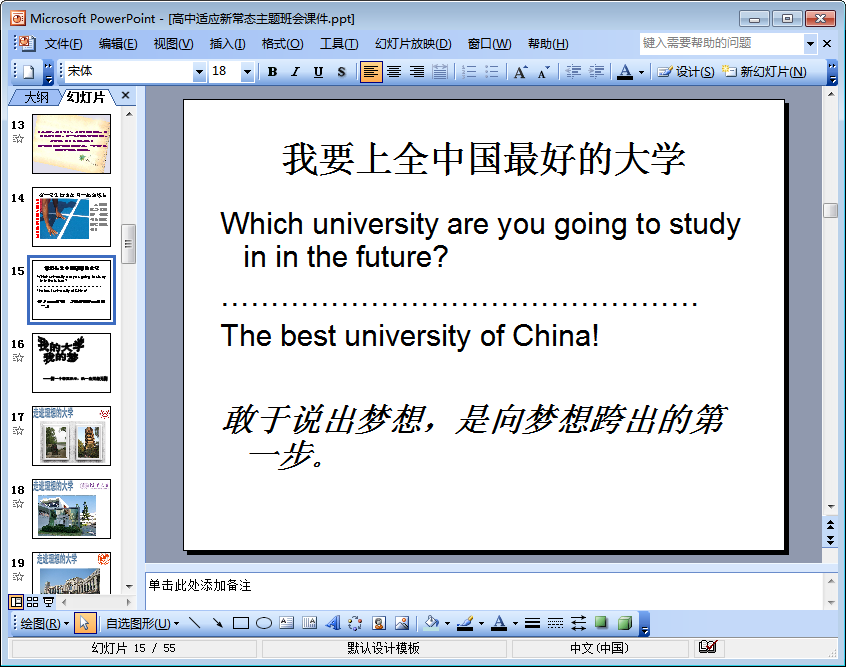
Task: Select the Line drawing tool
Action: point(195,623)
